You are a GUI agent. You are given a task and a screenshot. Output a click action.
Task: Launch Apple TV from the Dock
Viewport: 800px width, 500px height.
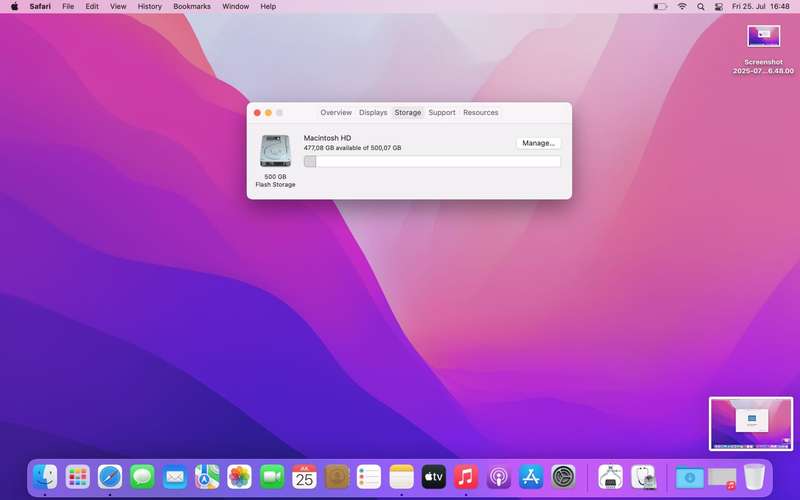(434, 477)
